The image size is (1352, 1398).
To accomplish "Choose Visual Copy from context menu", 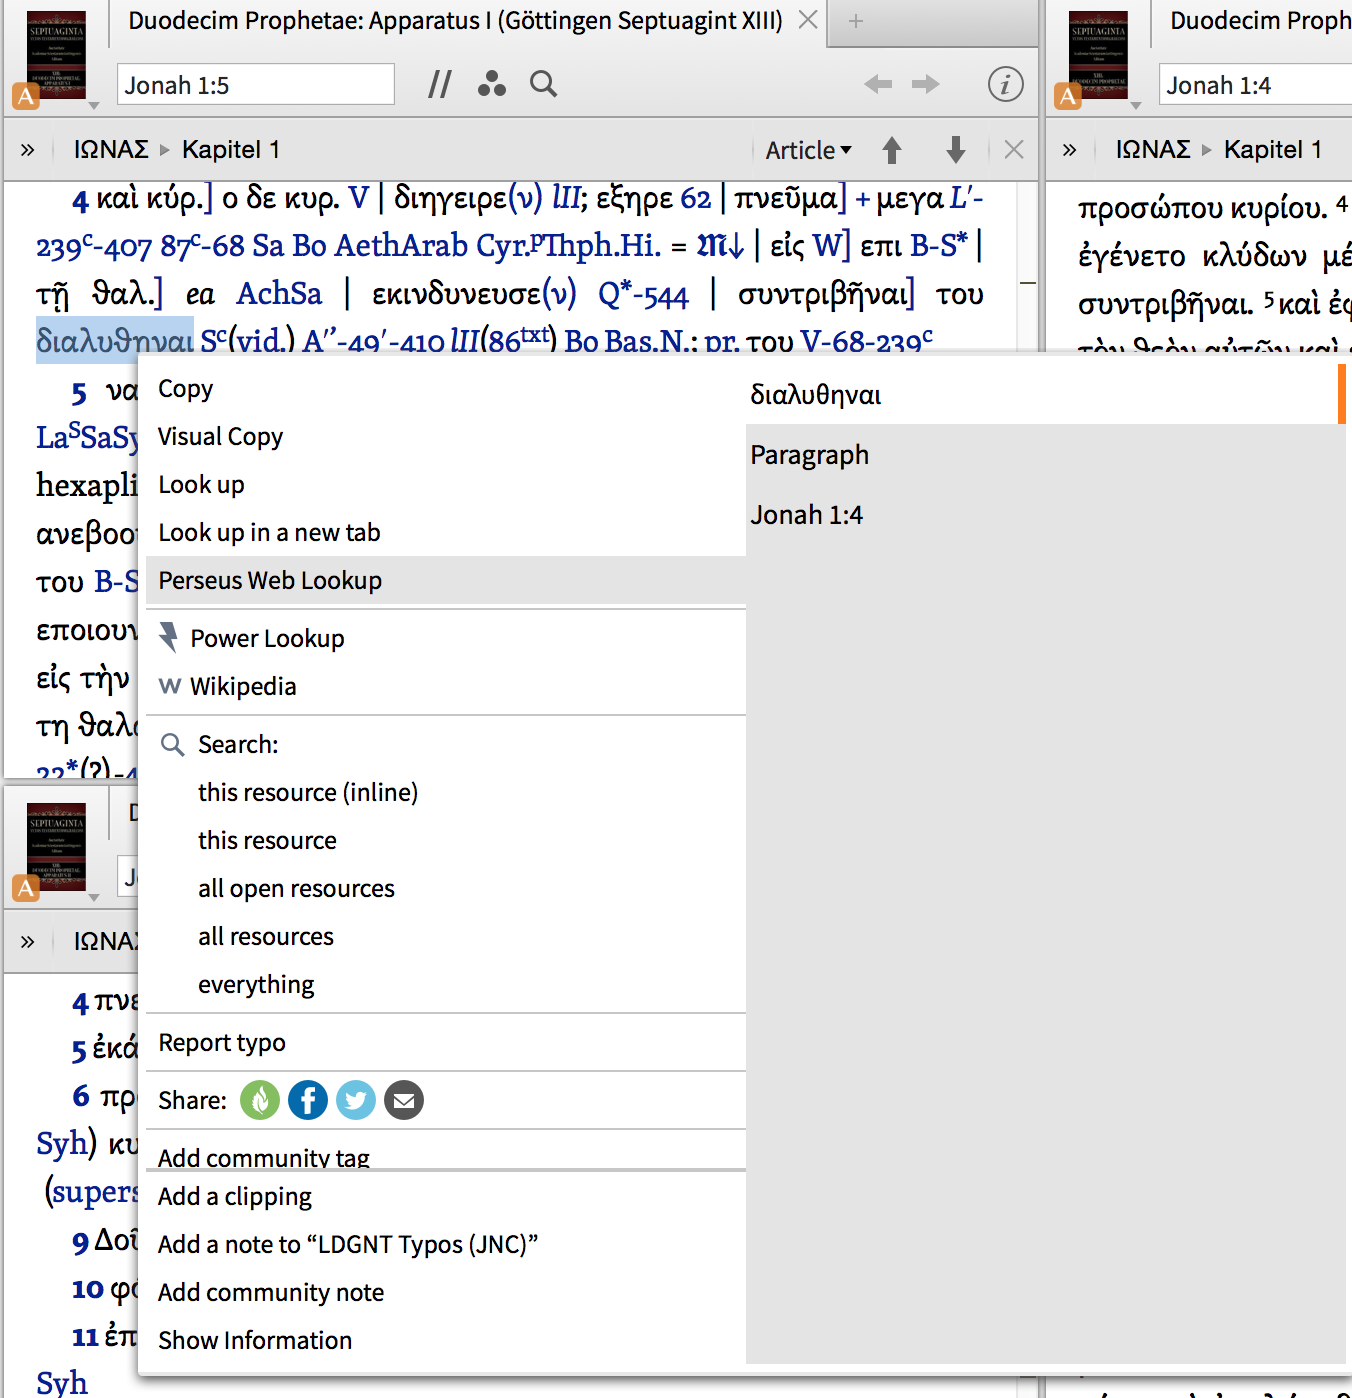I will (x=220, y=437).
